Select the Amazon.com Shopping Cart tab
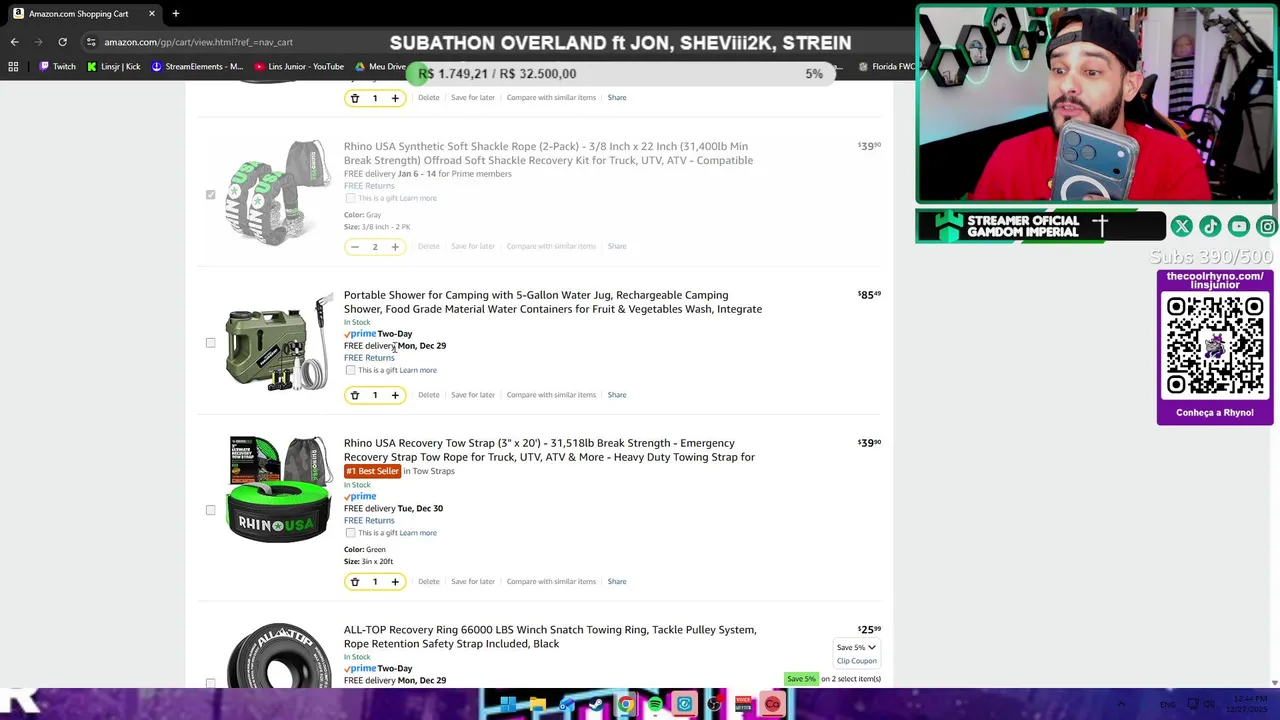The image size is (1280, 720). tap(85, 14)
